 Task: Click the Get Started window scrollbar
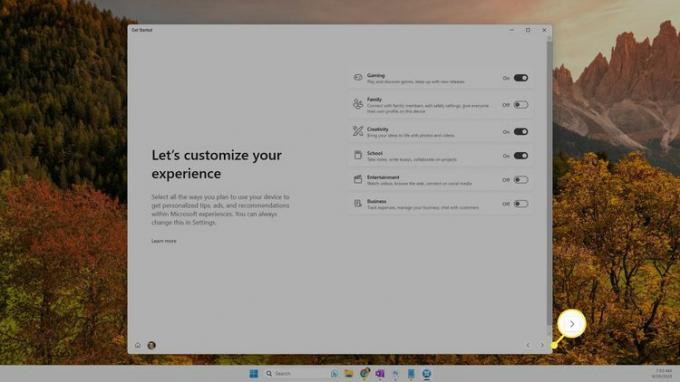[549, 182]
